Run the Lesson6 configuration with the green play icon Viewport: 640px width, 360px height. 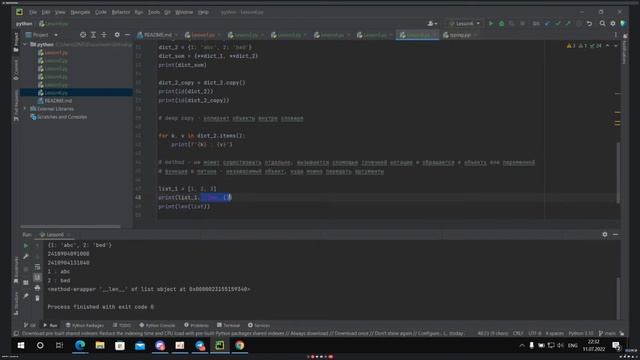click(x=491, y=24)
